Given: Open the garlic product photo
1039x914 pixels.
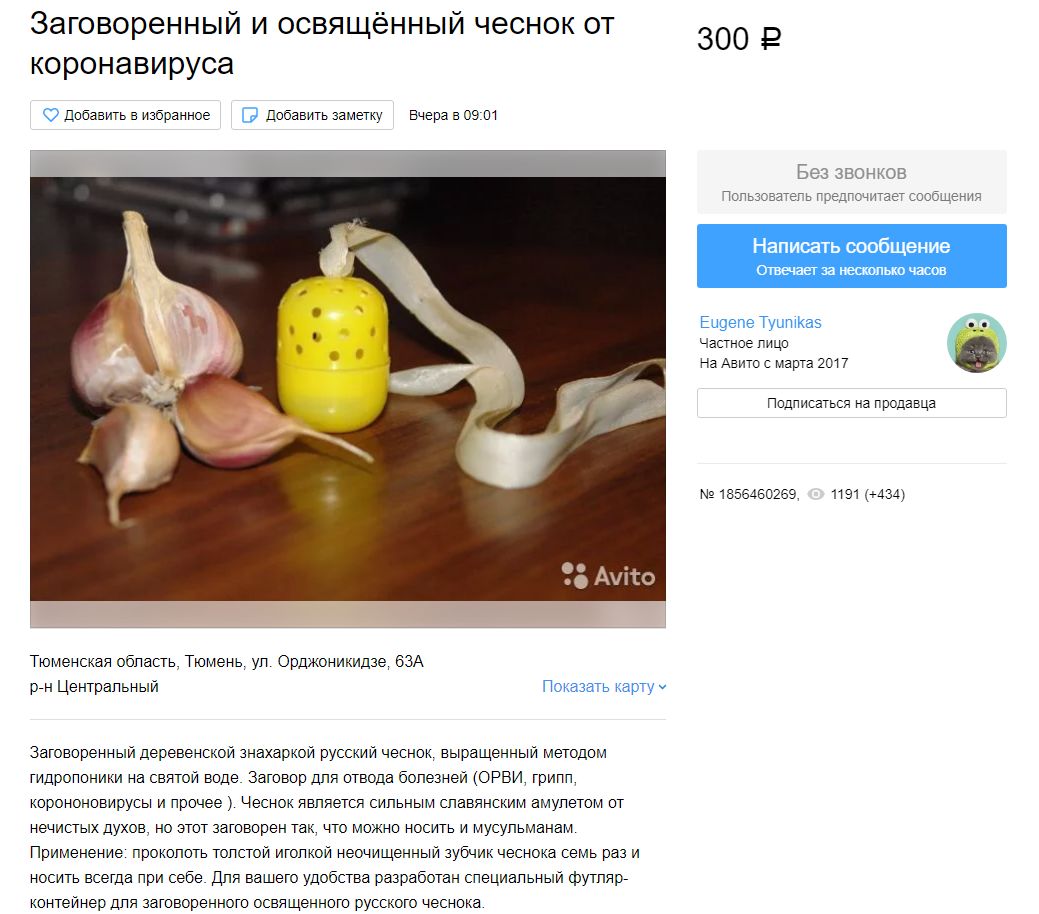Looking at the screenshot, I should click(x=348, y=389).
